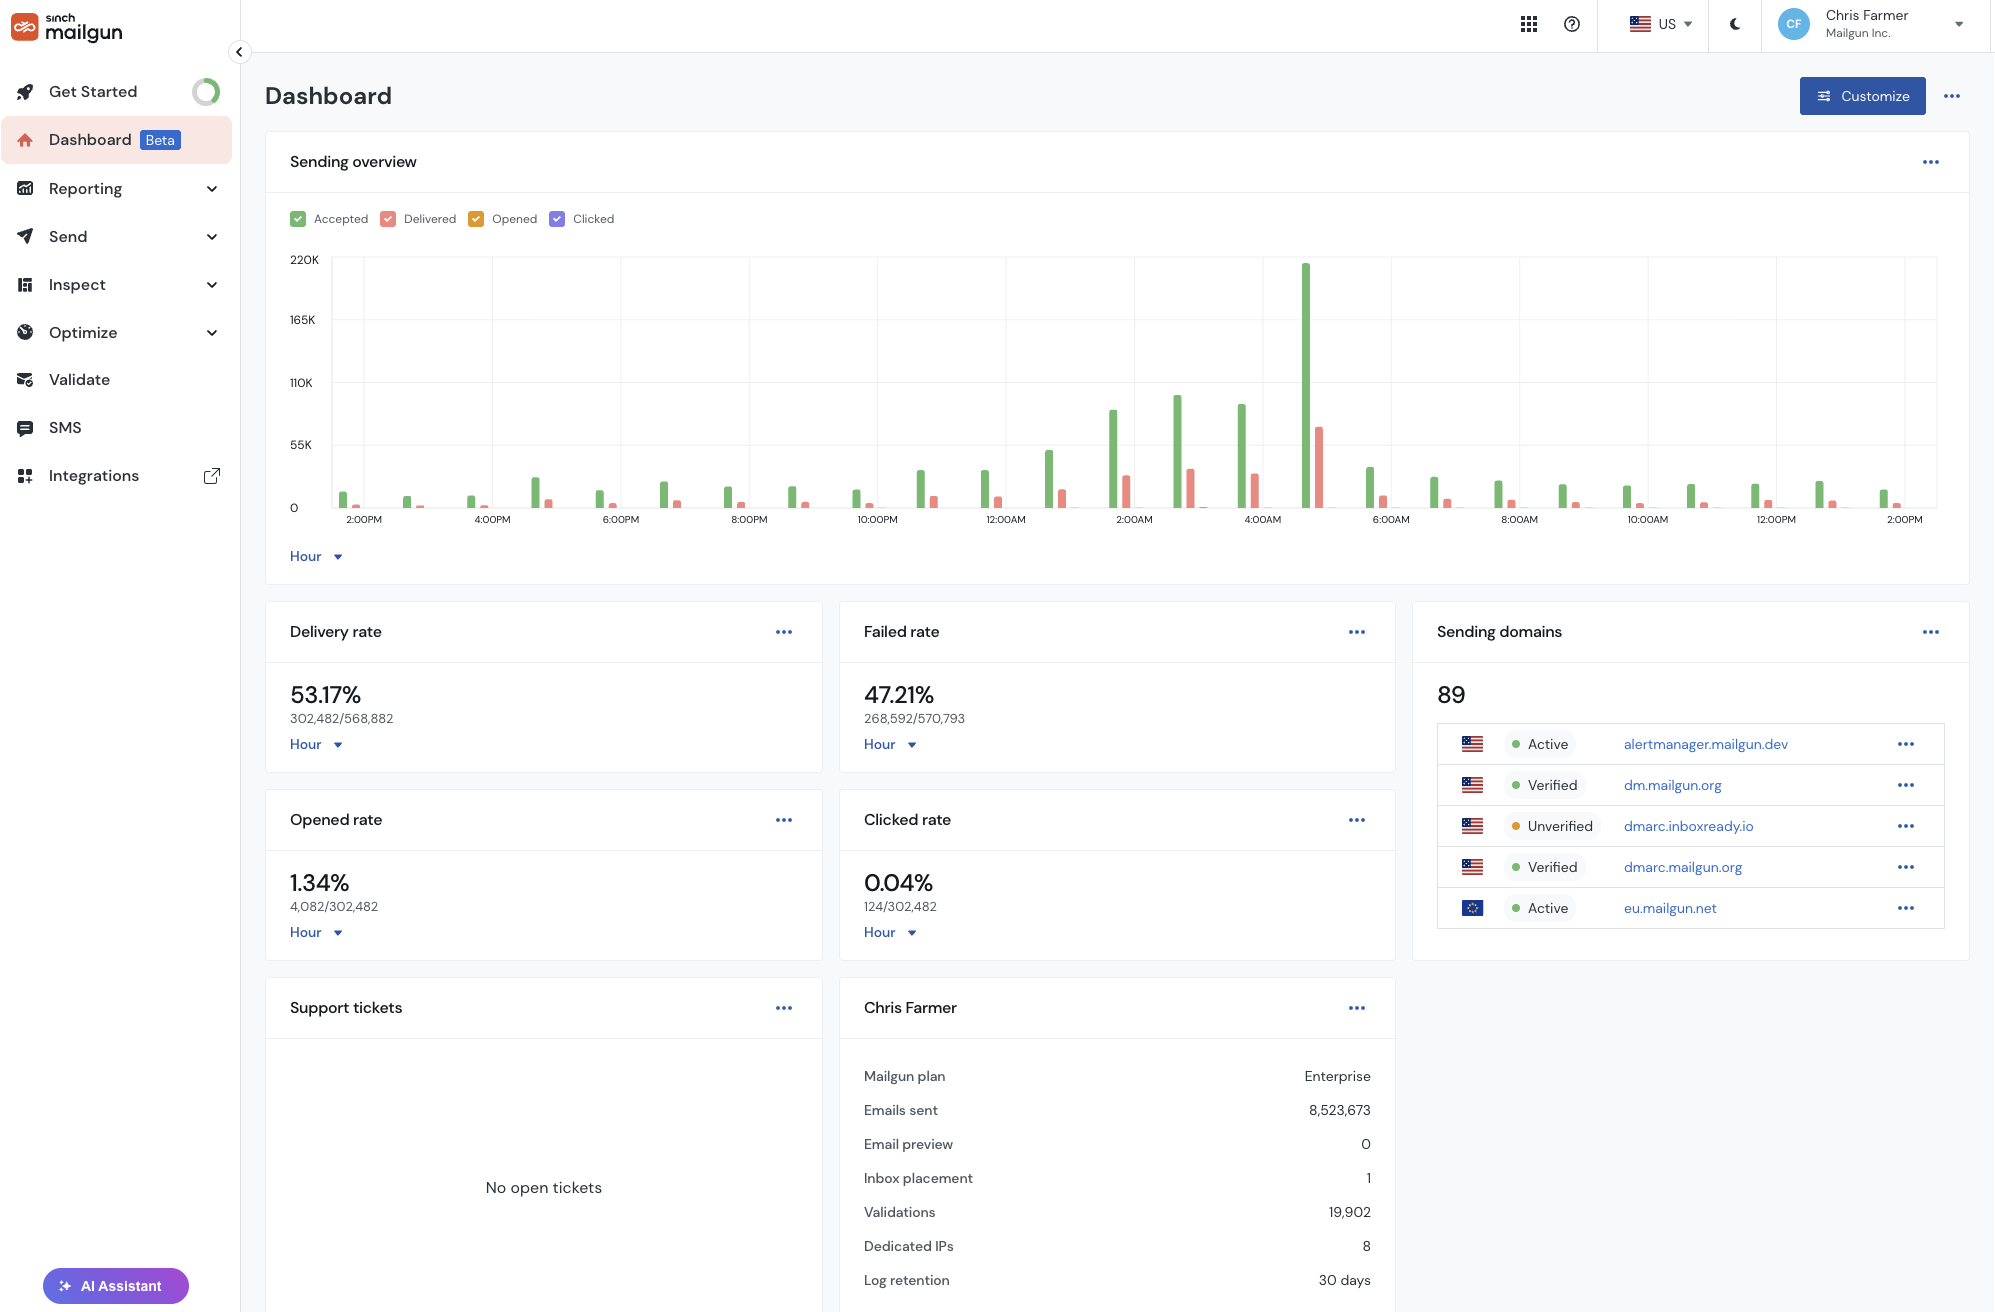Viewport: 1995px width, 1312px height.
Task: Open Sending overview options ellipsis
Action: tap(1930, 162)
